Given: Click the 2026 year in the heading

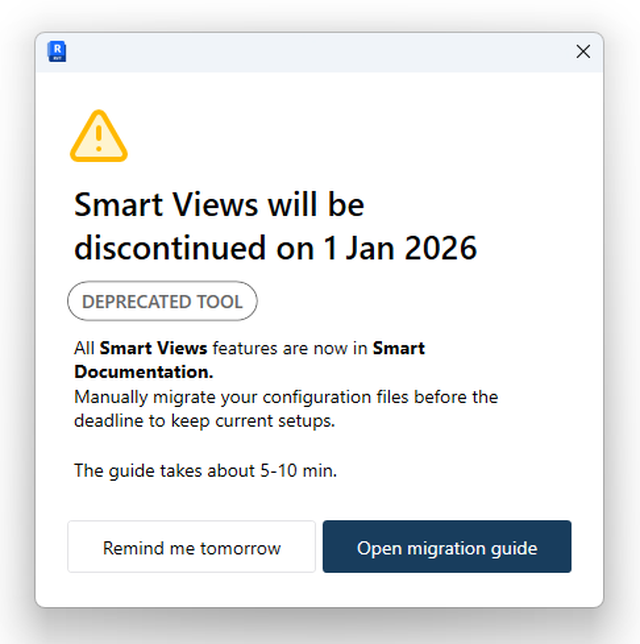Looking at the screenshot, I should click(441, 248).
